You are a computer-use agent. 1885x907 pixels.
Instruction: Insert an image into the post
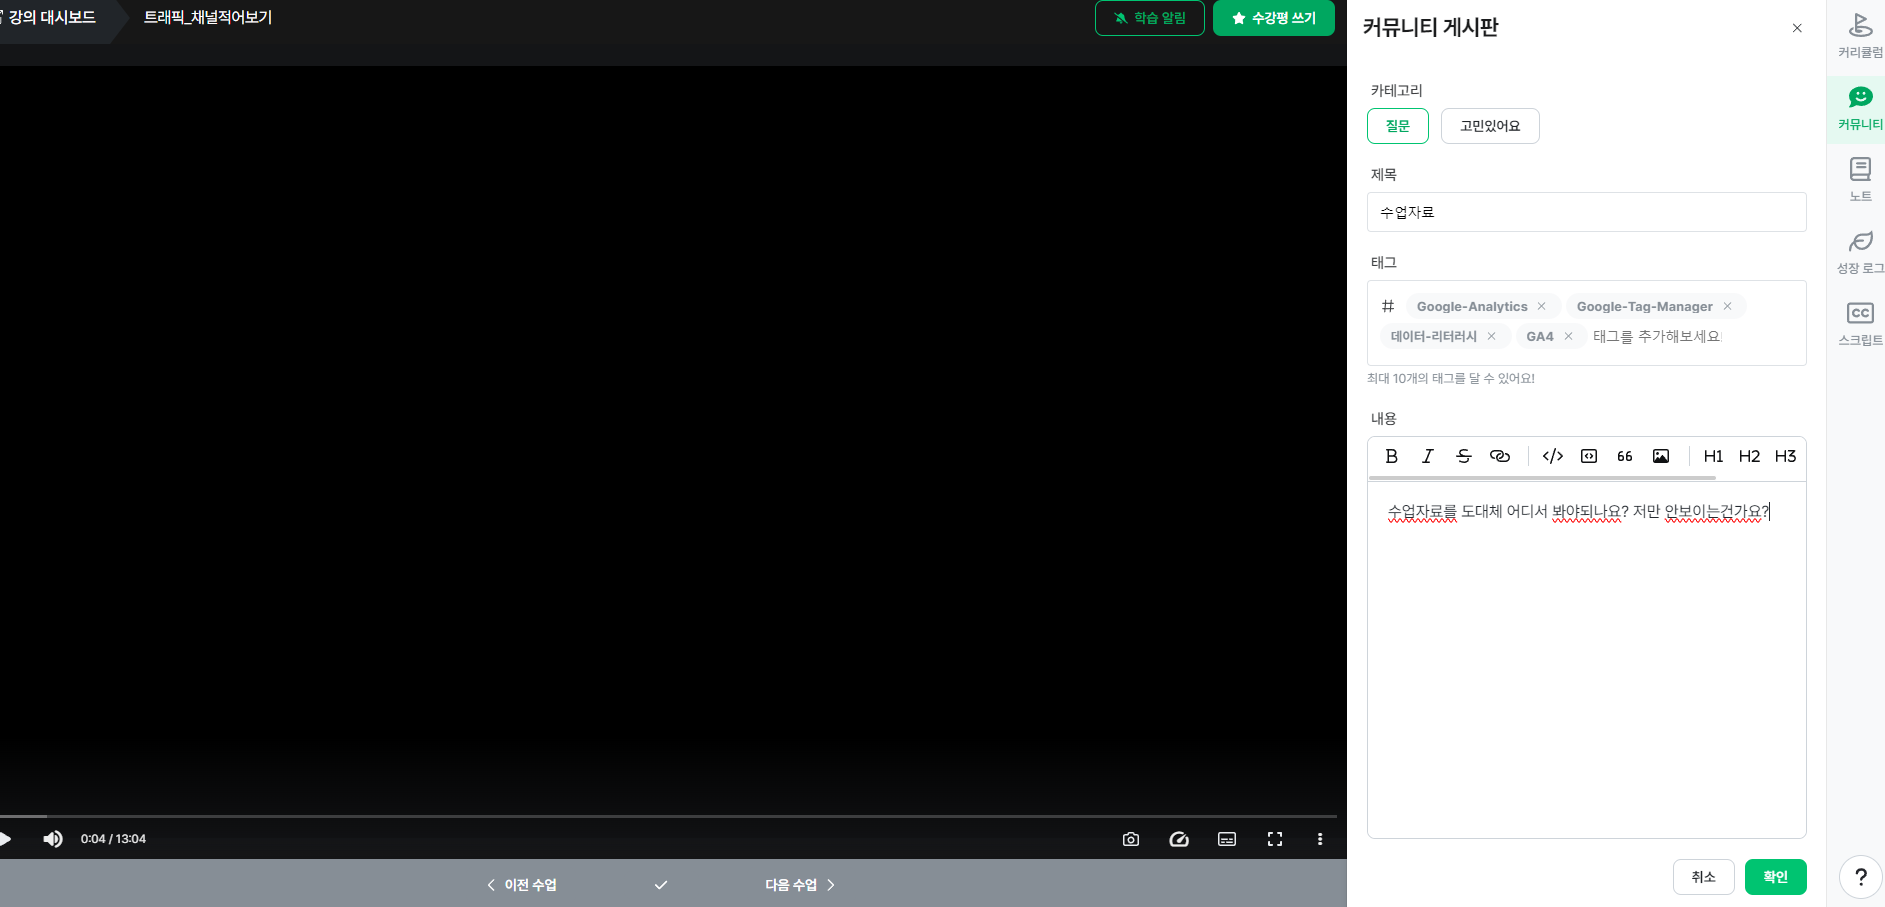1660,456
